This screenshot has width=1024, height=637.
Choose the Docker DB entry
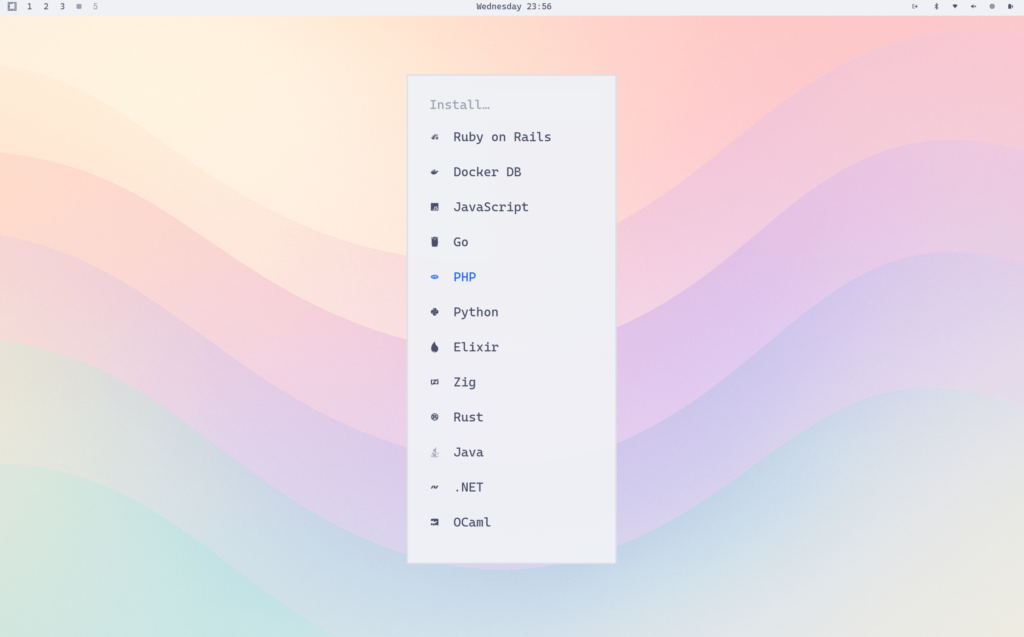(511, 172)
